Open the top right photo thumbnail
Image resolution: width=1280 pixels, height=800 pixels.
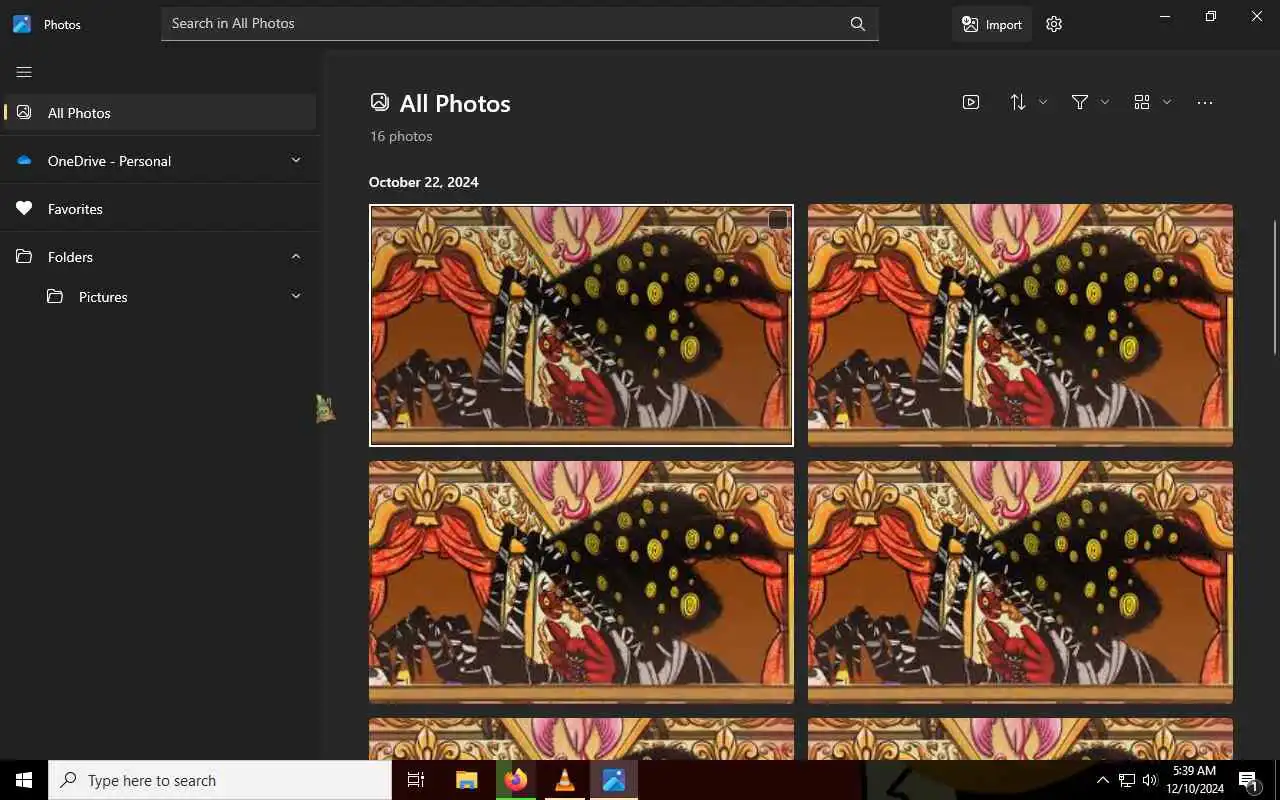coord(1020,325)
